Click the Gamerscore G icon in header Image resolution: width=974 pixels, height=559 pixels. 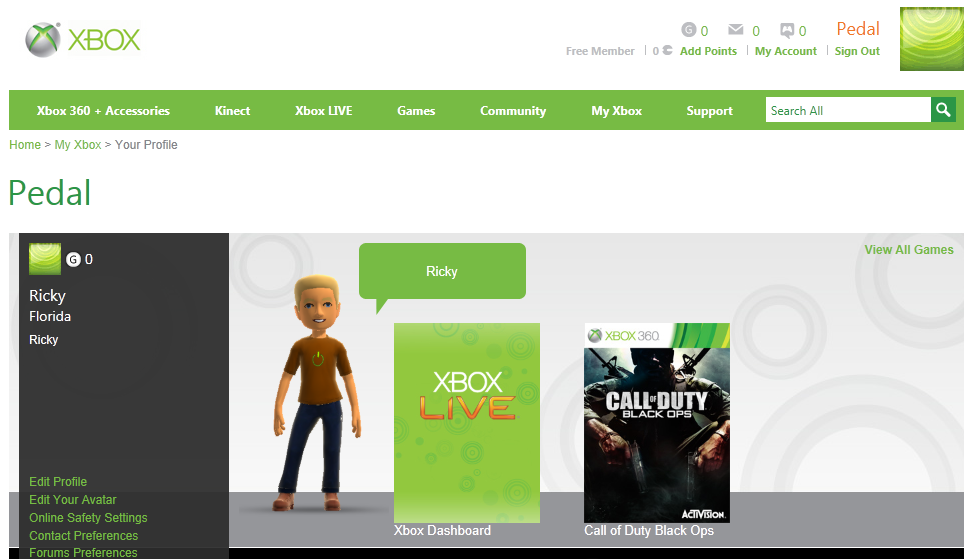tap(688, 29)
